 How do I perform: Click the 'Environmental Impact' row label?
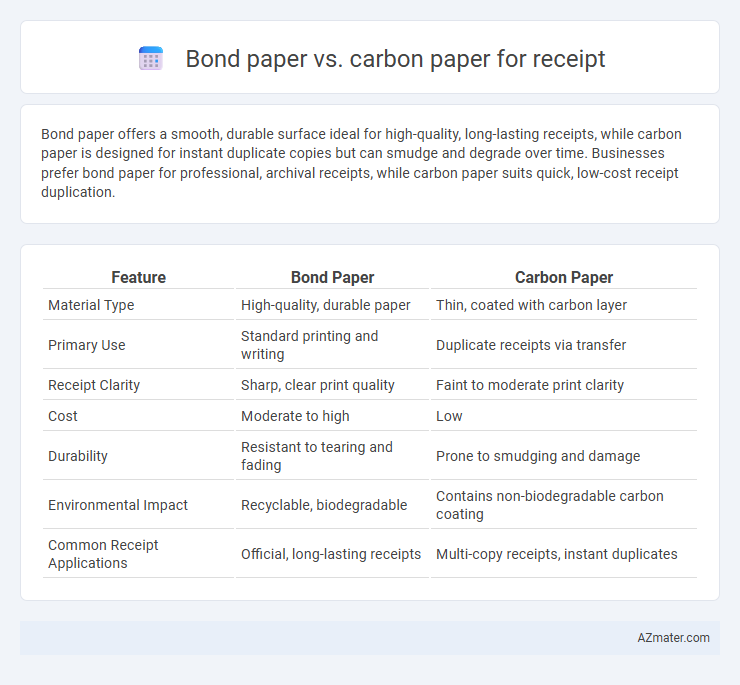coord(118,505)
